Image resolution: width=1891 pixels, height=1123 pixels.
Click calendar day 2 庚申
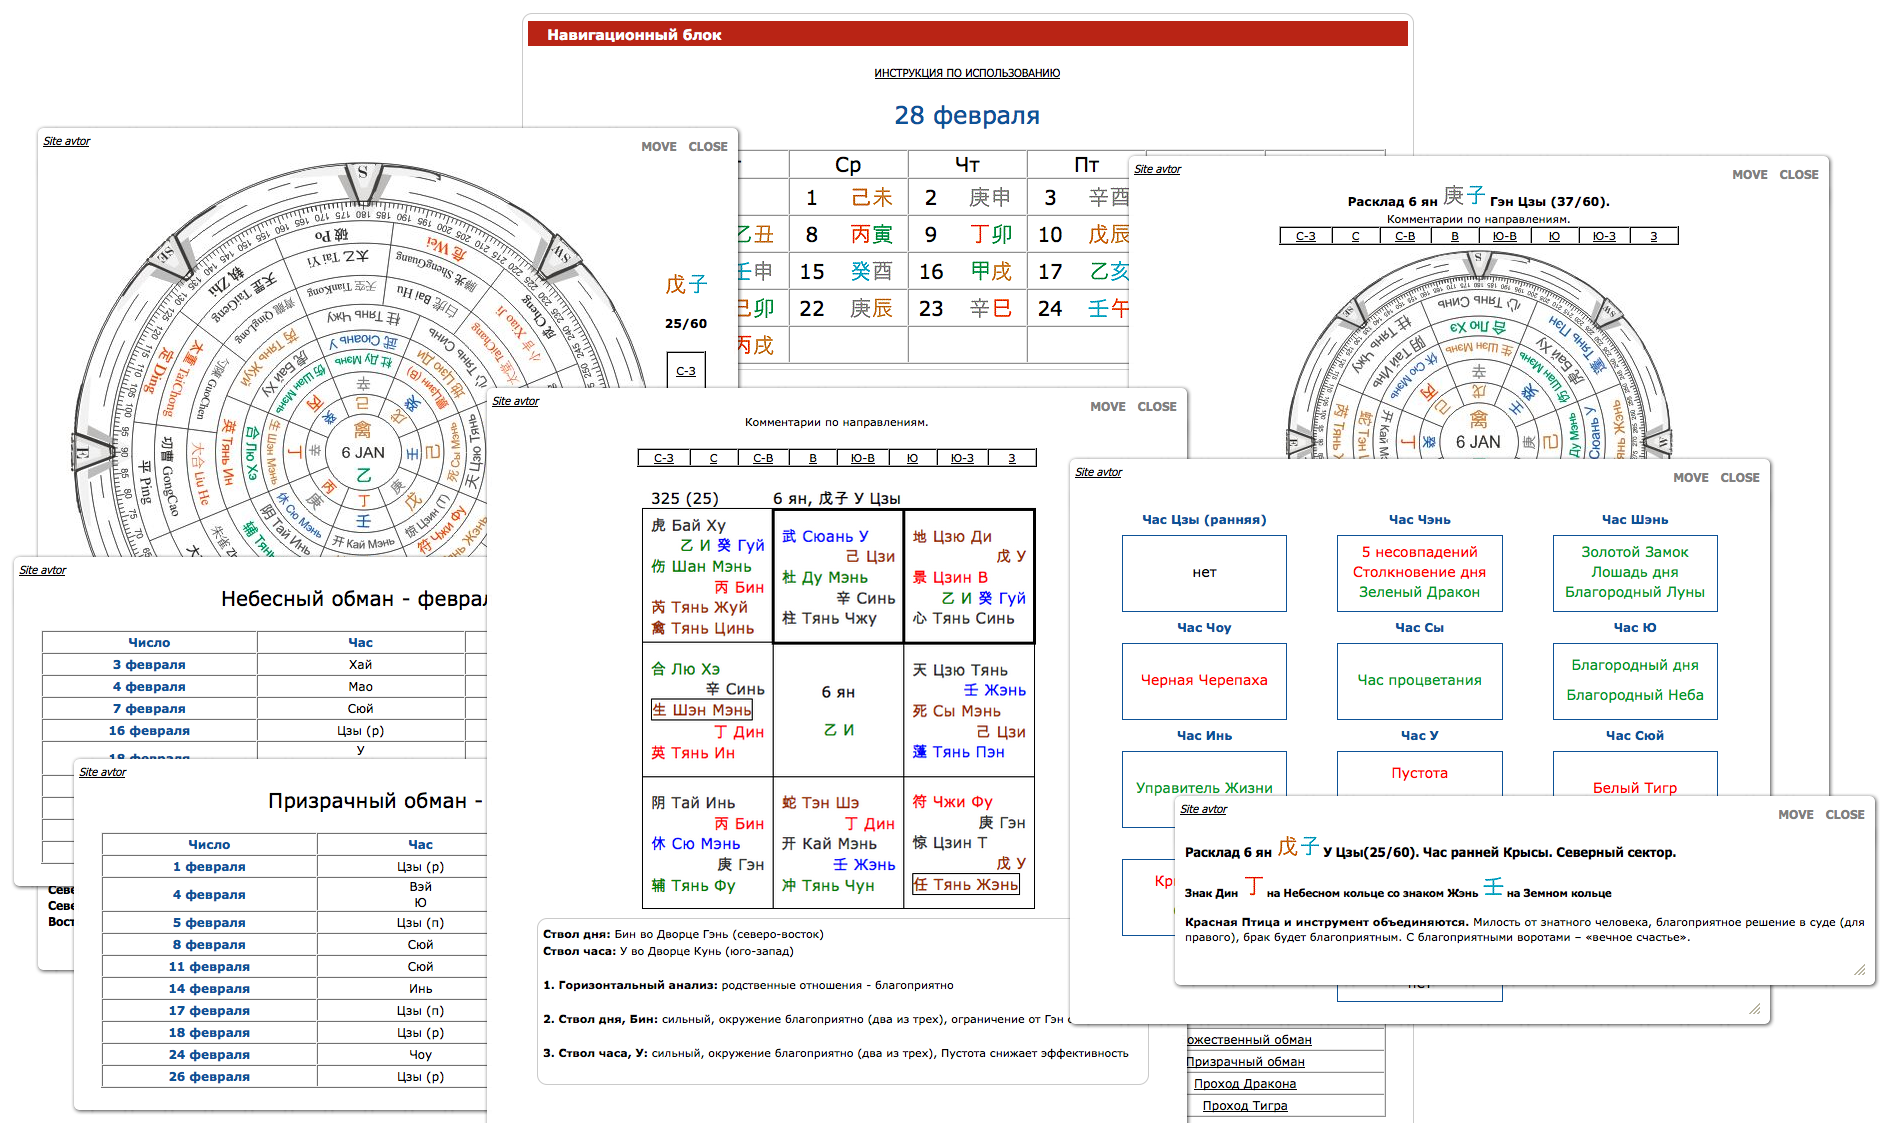[x=967, y=197]
